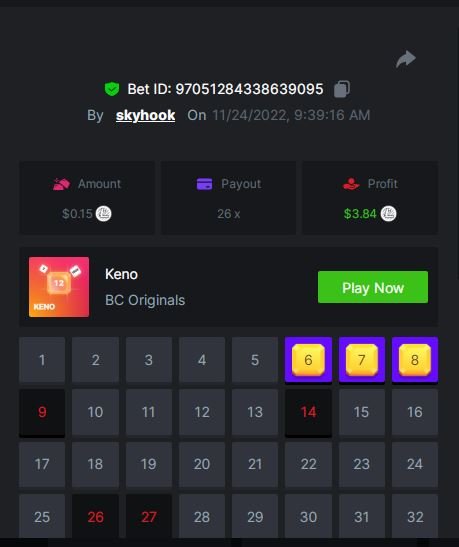This screenshot has width=459, height=547.
Task: Click the number 20 tile
Action: point(202,464)
